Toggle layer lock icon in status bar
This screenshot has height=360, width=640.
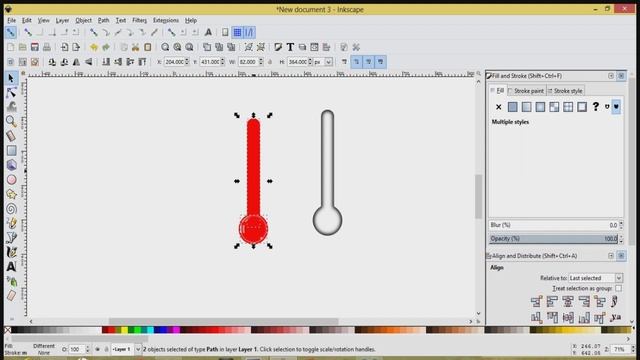pos(106,349)
